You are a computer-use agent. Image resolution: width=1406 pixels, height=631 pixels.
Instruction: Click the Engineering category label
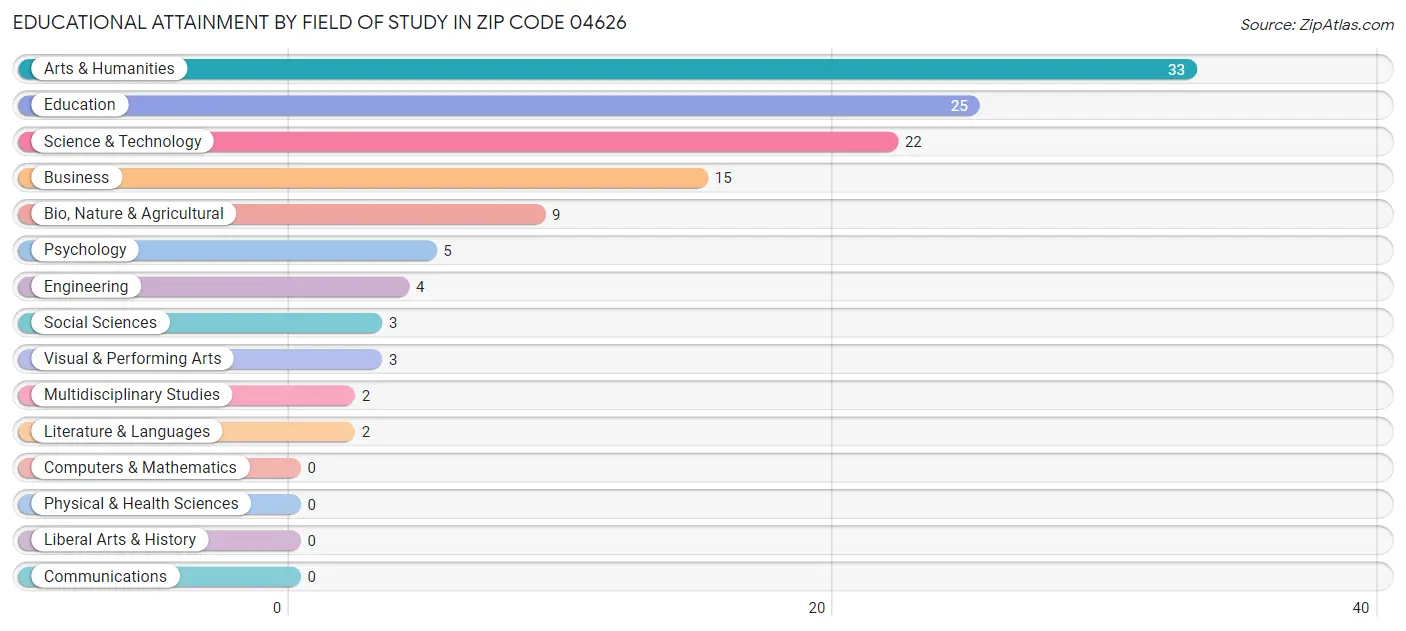86,286
